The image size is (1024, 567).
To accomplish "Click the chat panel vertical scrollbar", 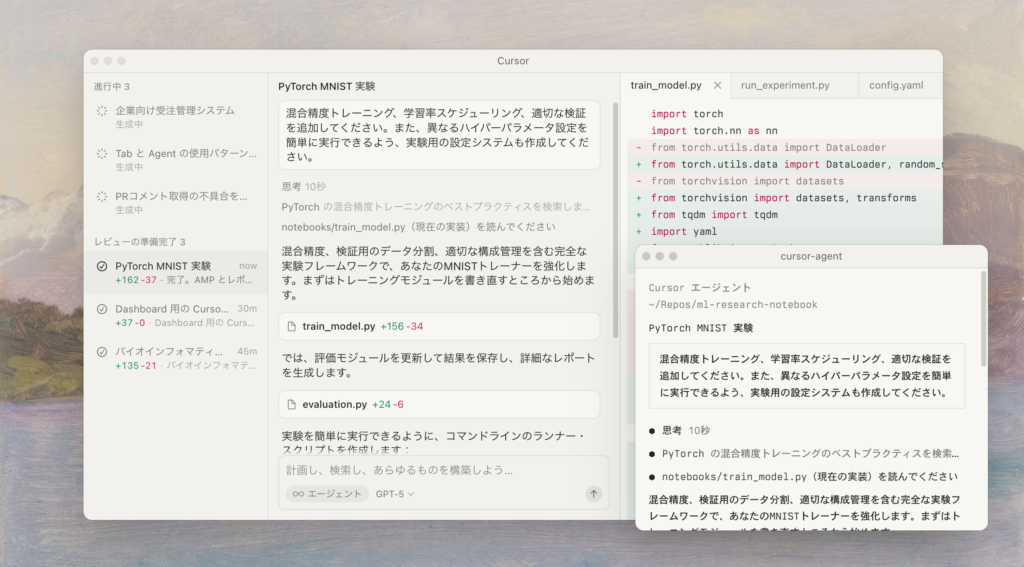I will (x=614, y=220).
